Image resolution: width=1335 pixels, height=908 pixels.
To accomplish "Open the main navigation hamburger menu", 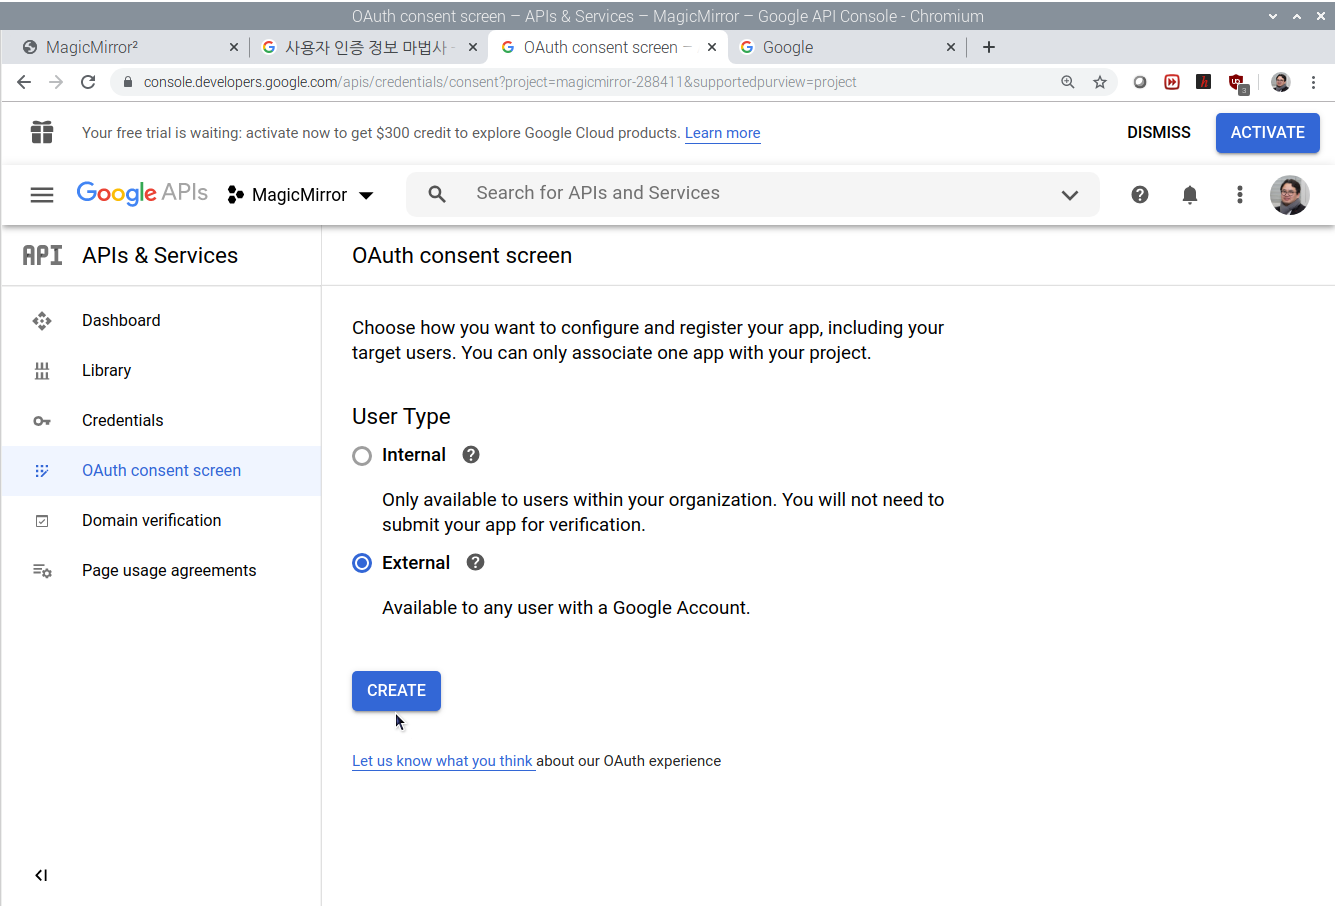I will click(x=42, y=195).
